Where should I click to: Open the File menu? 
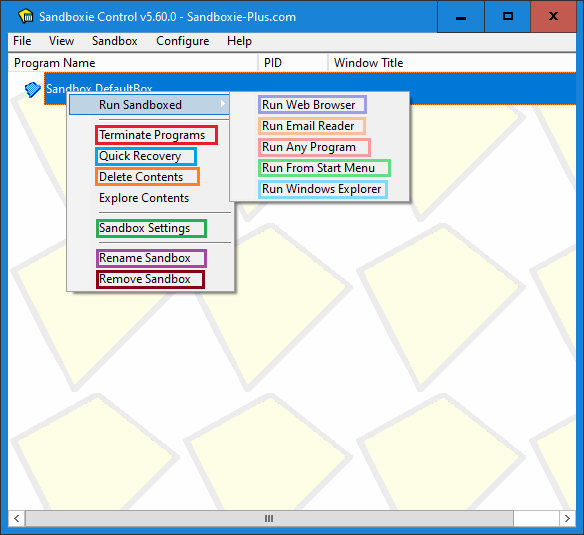(x=22, y=41)
